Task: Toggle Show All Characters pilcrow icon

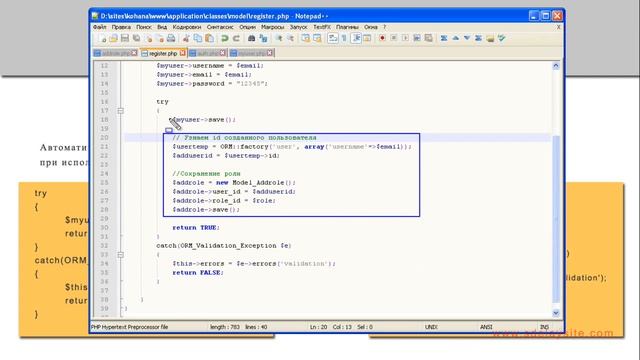Action: 344,38
